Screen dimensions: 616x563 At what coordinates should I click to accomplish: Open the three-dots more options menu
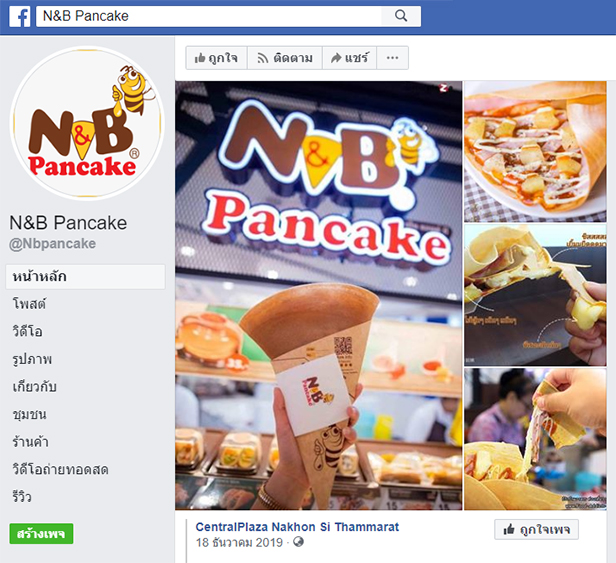coord(392,58)
